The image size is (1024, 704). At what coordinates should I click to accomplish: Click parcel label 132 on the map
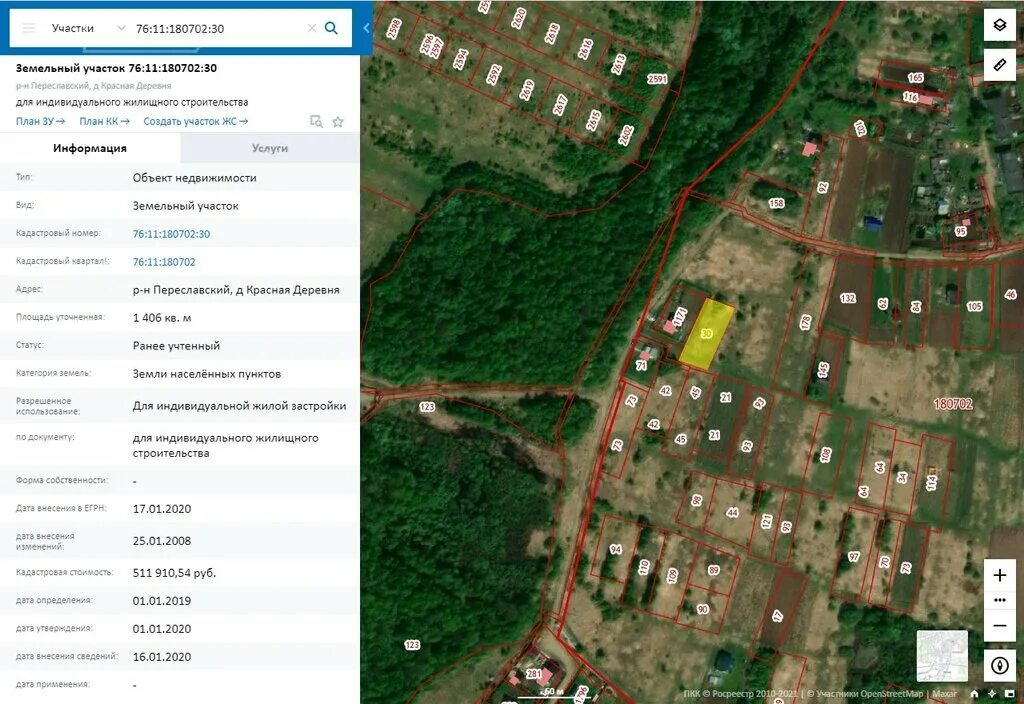coord(848,298)
